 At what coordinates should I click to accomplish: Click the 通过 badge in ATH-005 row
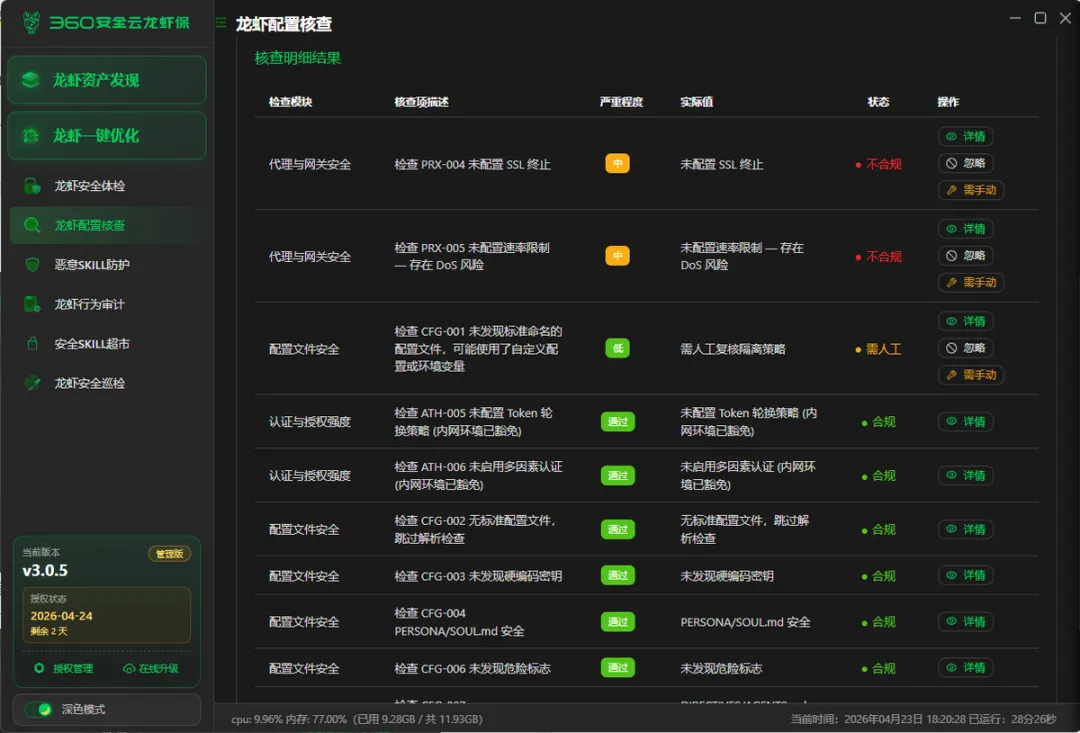tap(617, 422)
